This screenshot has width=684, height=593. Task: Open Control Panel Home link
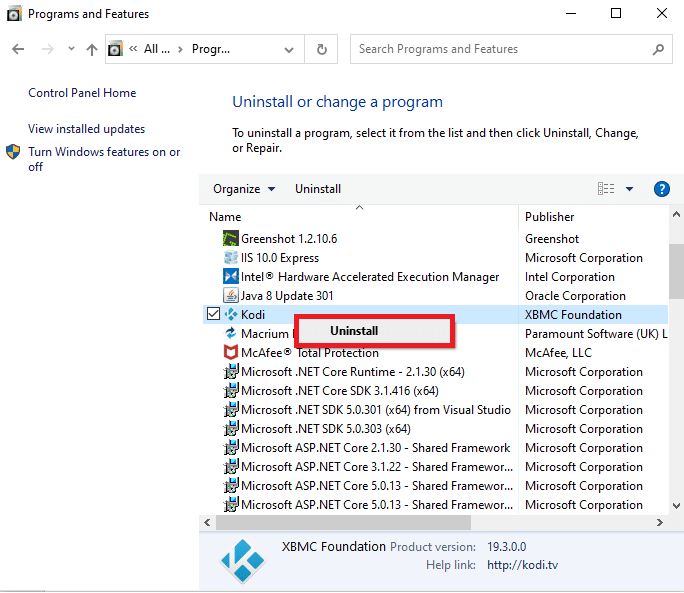82,93
